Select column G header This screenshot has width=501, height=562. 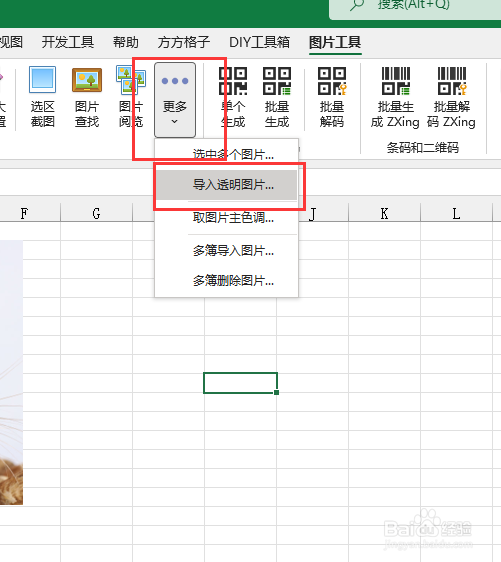point(96,213)
